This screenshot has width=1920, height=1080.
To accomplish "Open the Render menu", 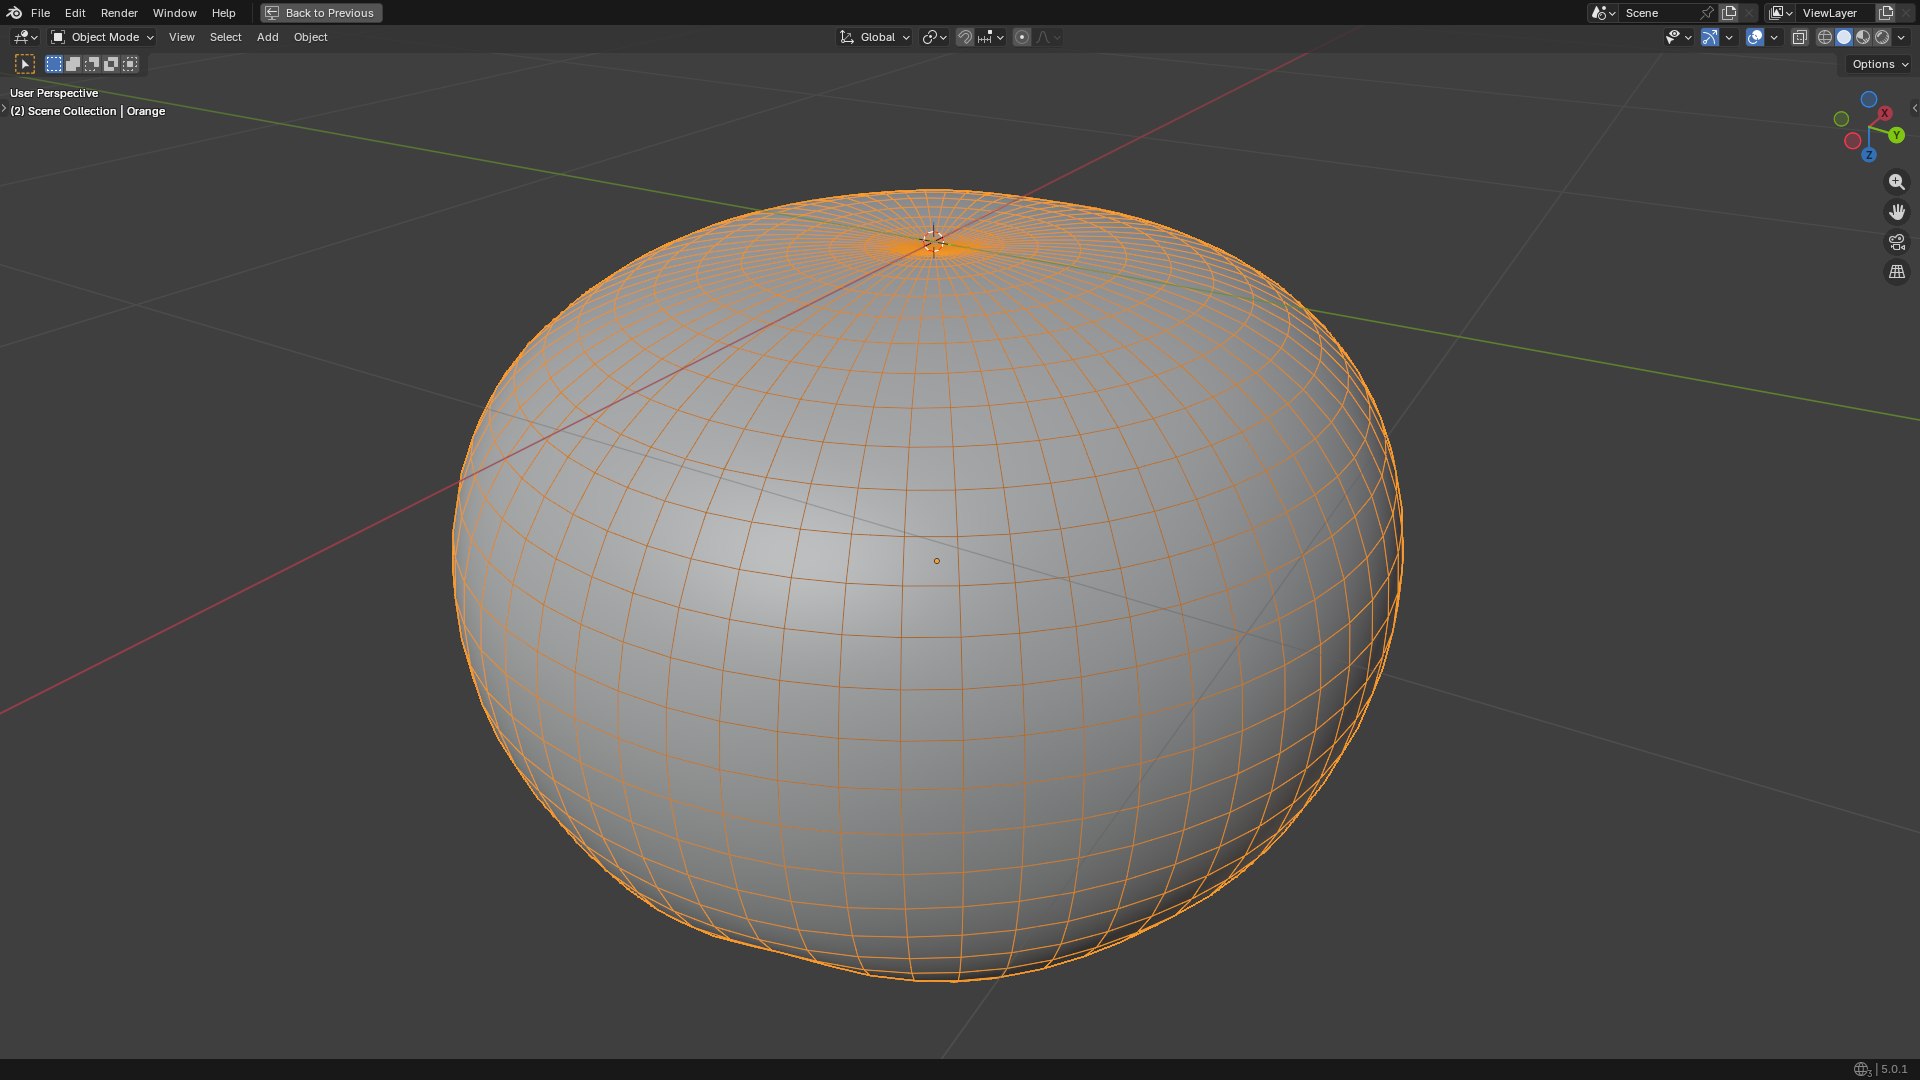I will pyautogui.click(x=119, y=13).
